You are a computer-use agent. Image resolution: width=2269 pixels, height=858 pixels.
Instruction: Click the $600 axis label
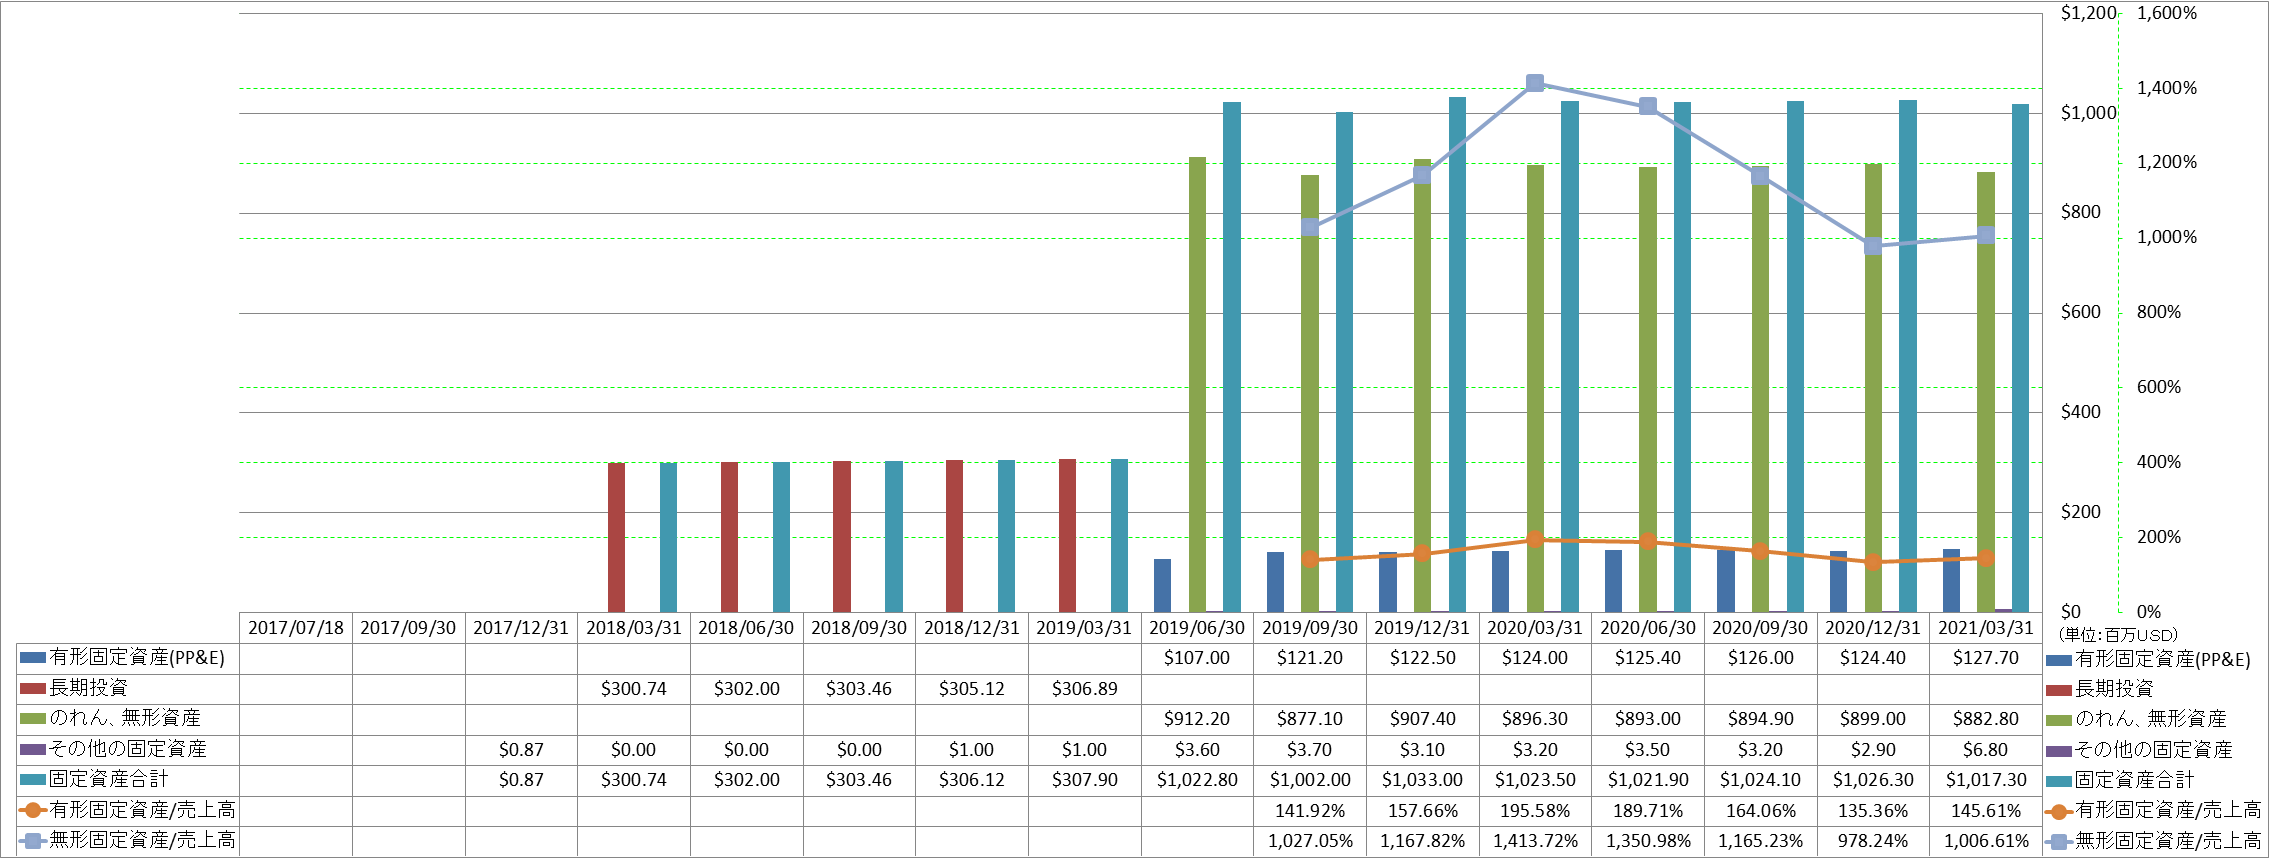point(2080,312)
